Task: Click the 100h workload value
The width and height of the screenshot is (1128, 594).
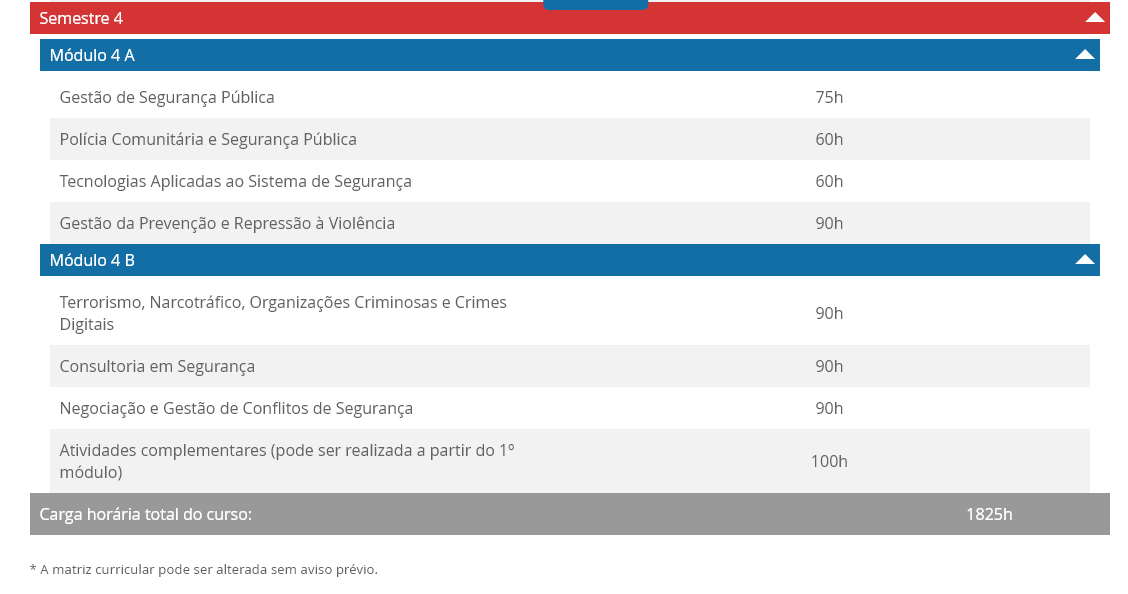Action: coord(829,461)
